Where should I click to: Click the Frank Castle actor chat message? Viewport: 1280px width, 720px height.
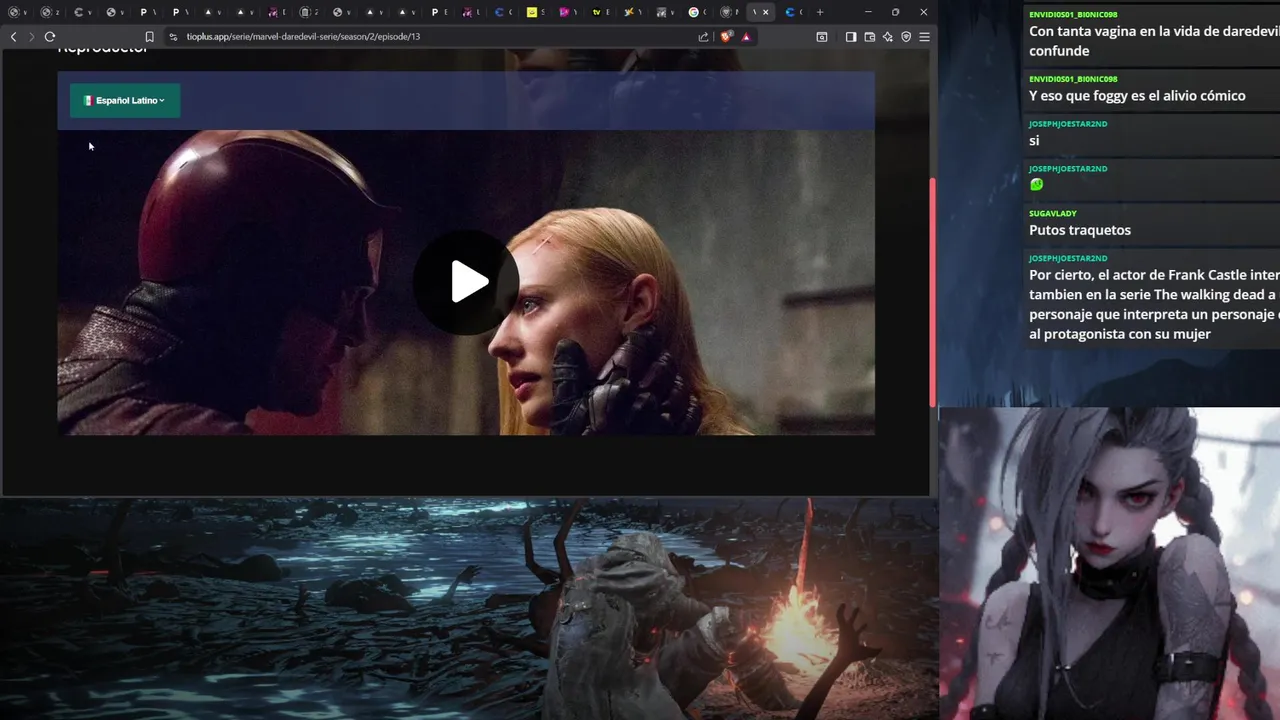pyautogui.click(x=1154, y=304)
